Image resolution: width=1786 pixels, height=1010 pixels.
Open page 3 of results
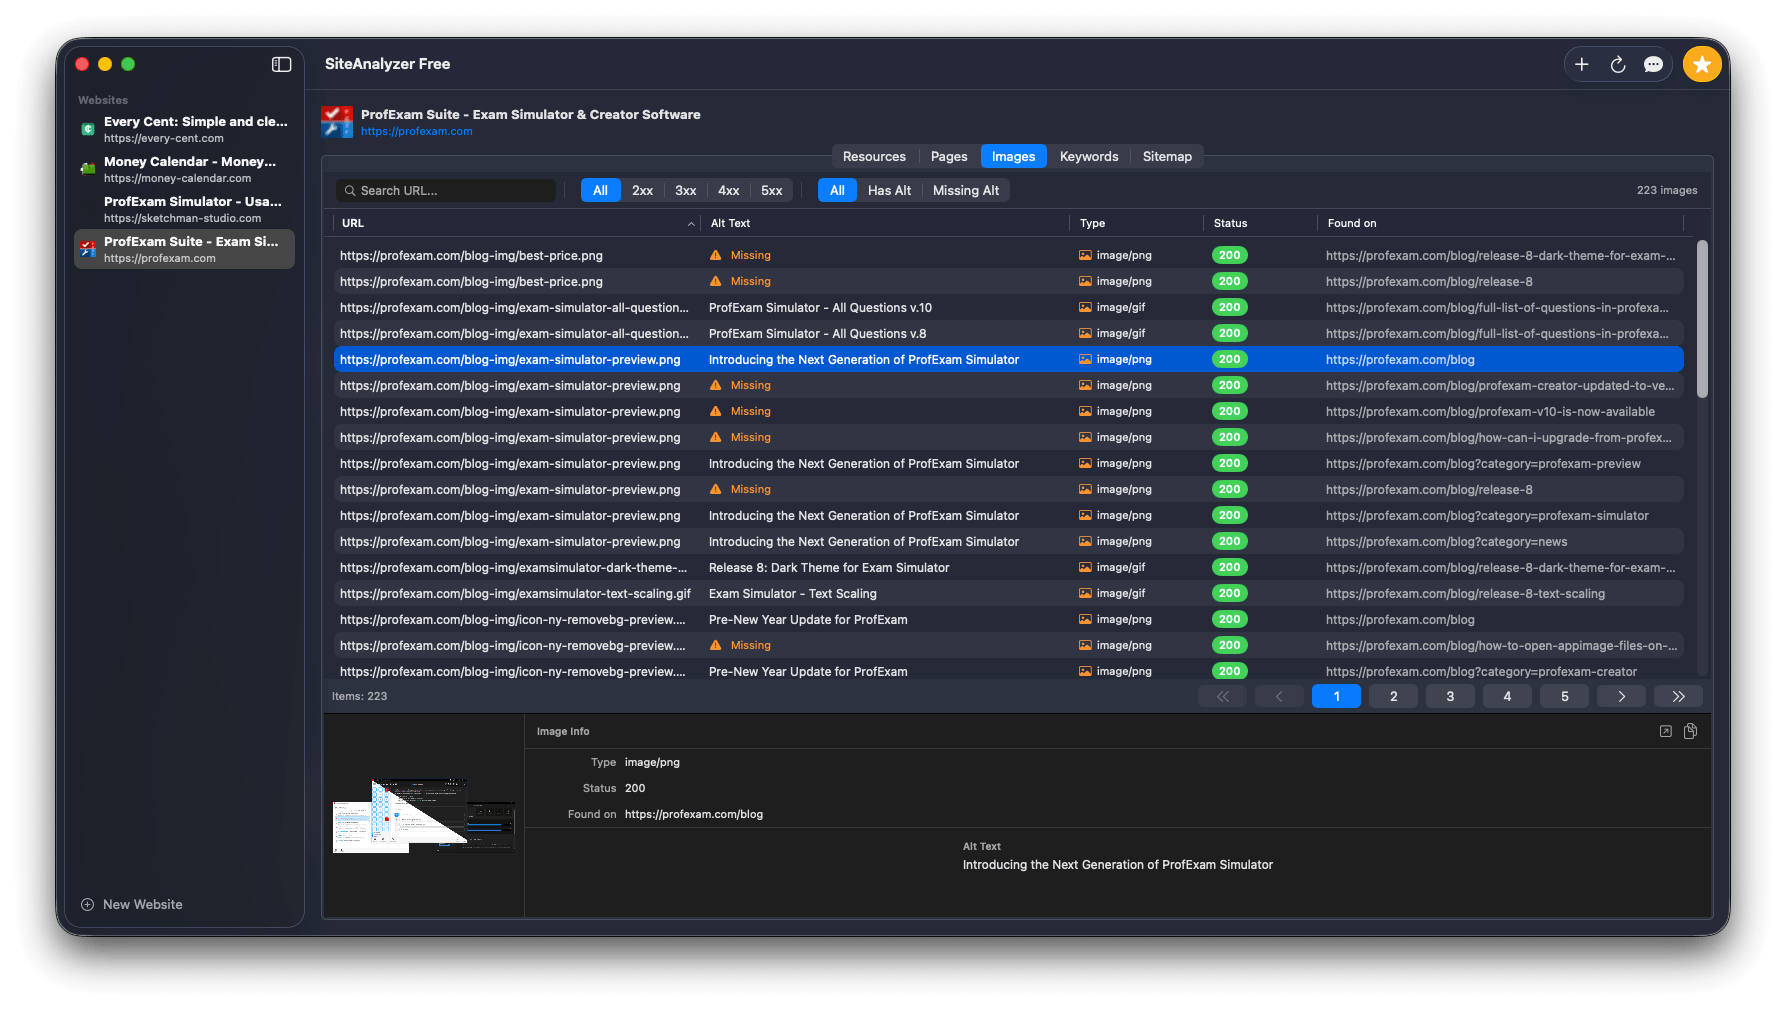1450,696
